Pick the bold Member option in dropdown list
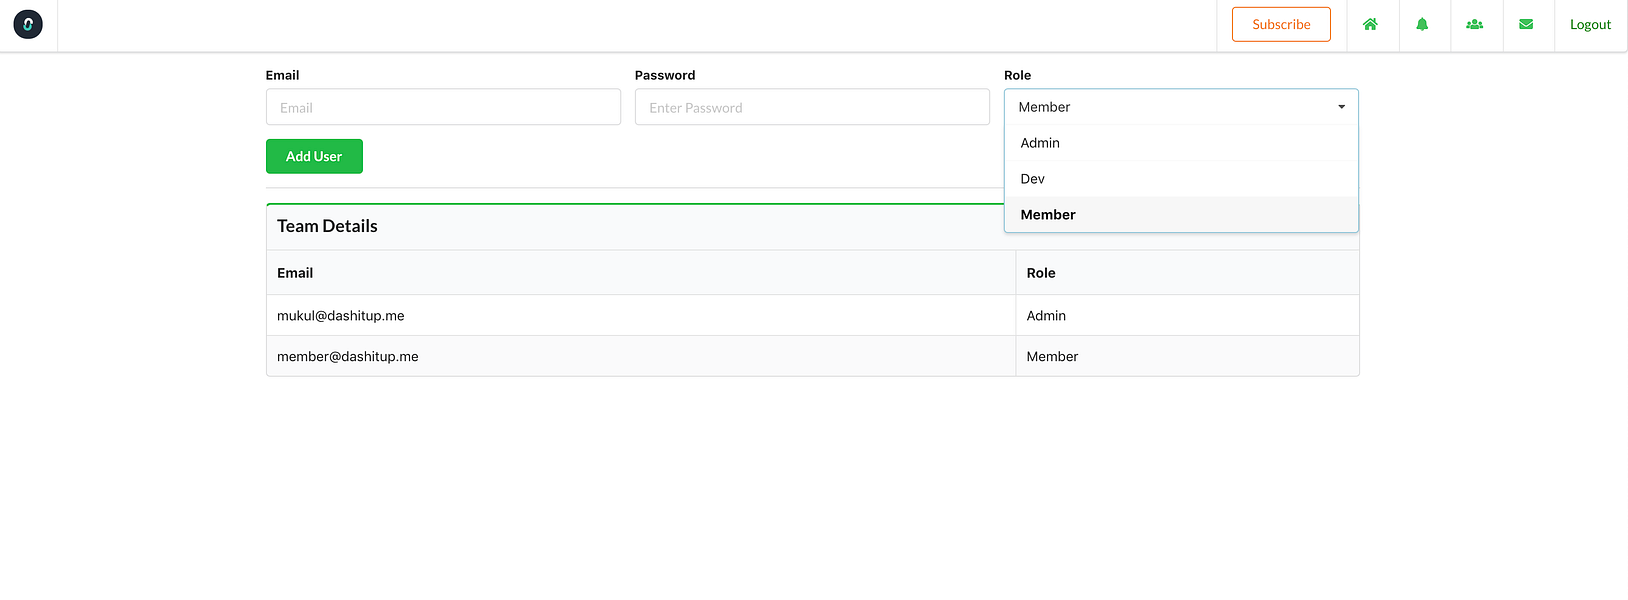 (x=1048, y=215)
